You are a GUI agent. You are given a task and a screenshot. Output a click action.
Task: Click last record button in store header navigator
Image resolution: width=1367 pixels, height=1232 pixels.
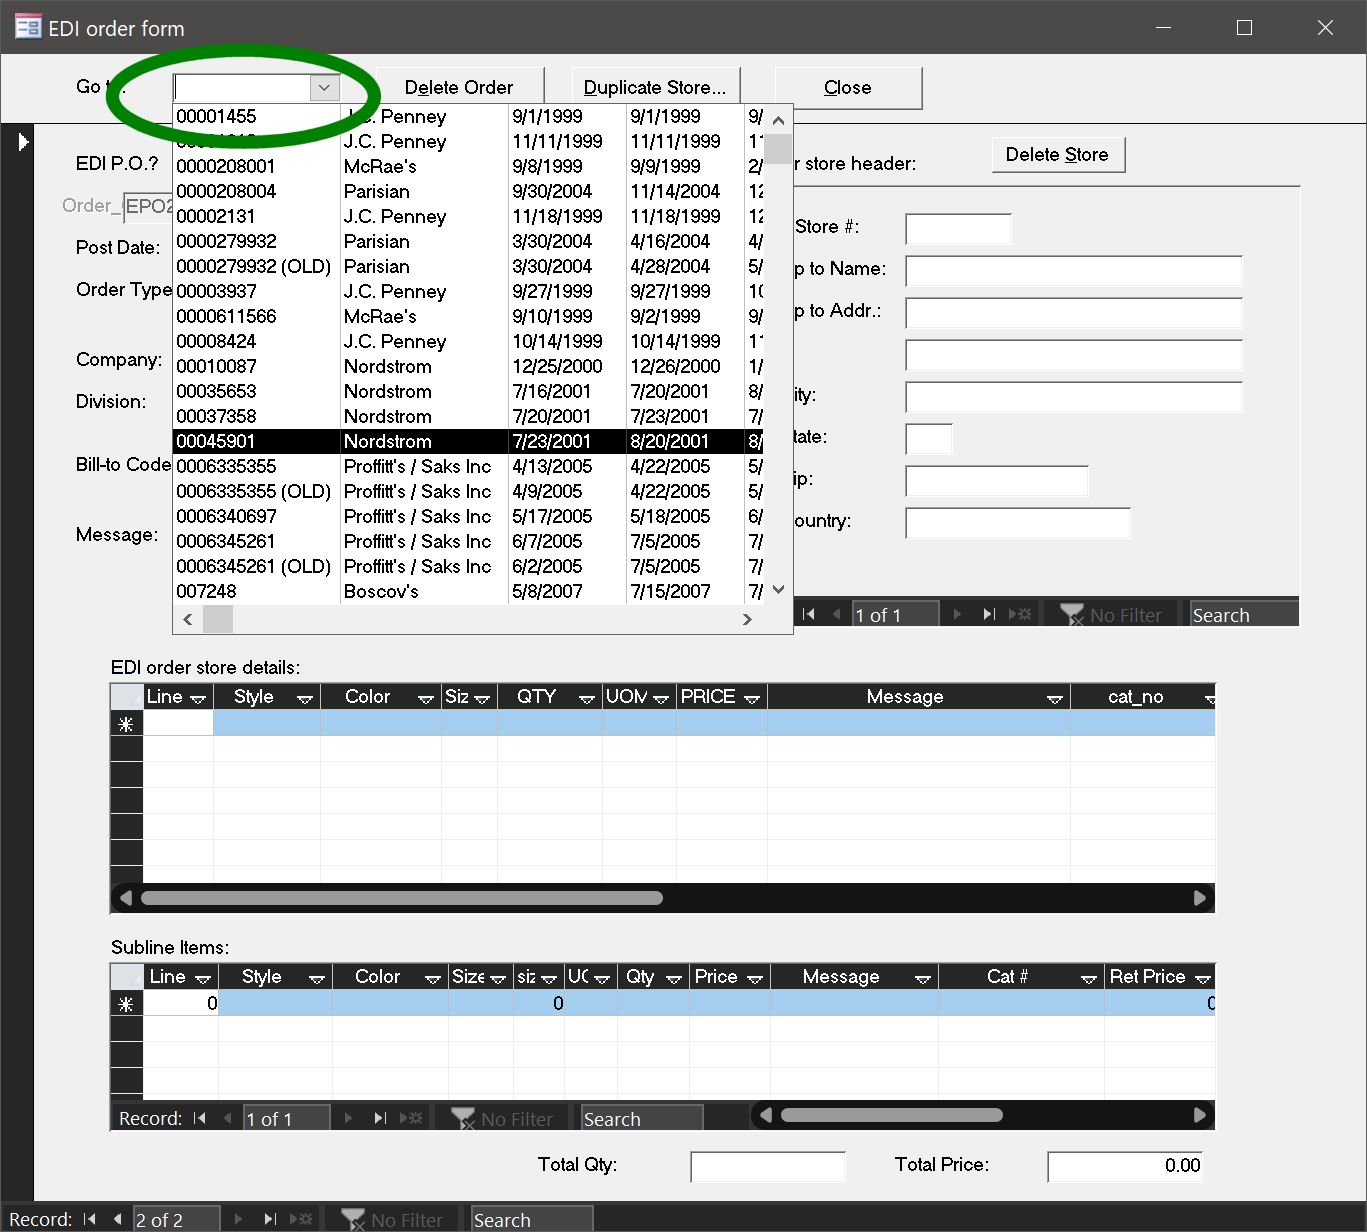(x=989, y=614)
